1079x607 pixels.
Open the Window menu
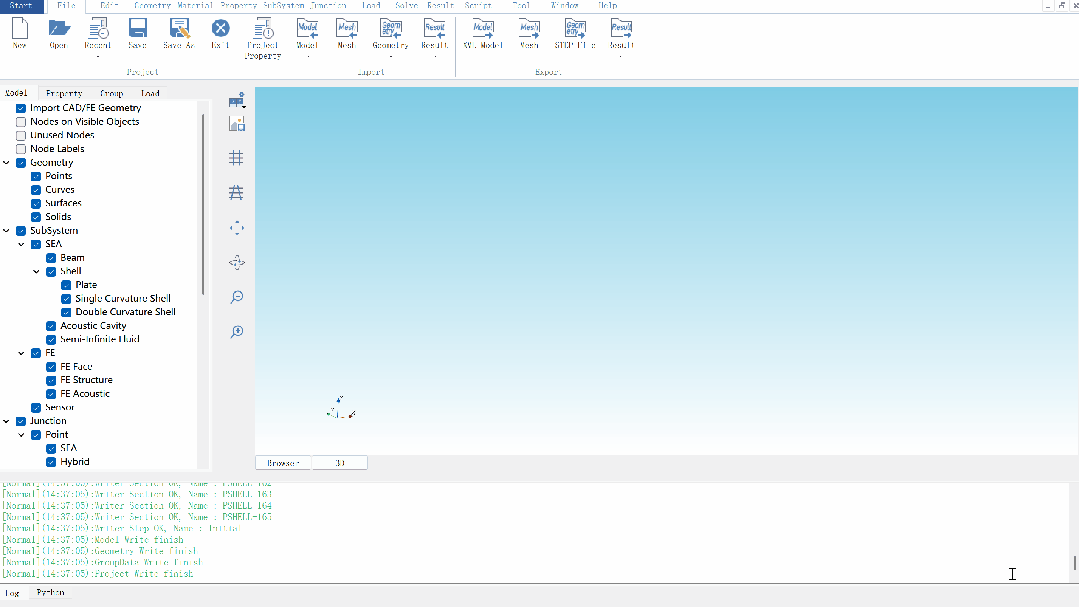click(x=564, y=6)
